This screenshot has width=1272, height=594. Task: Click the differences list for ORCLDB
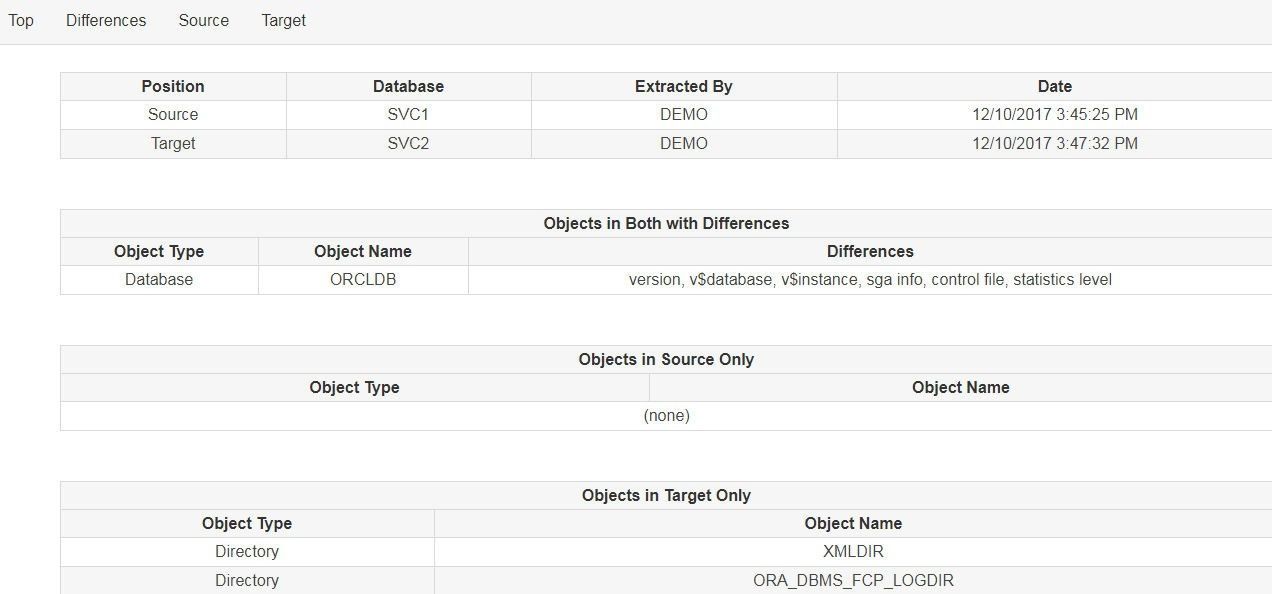pos(870,279)
